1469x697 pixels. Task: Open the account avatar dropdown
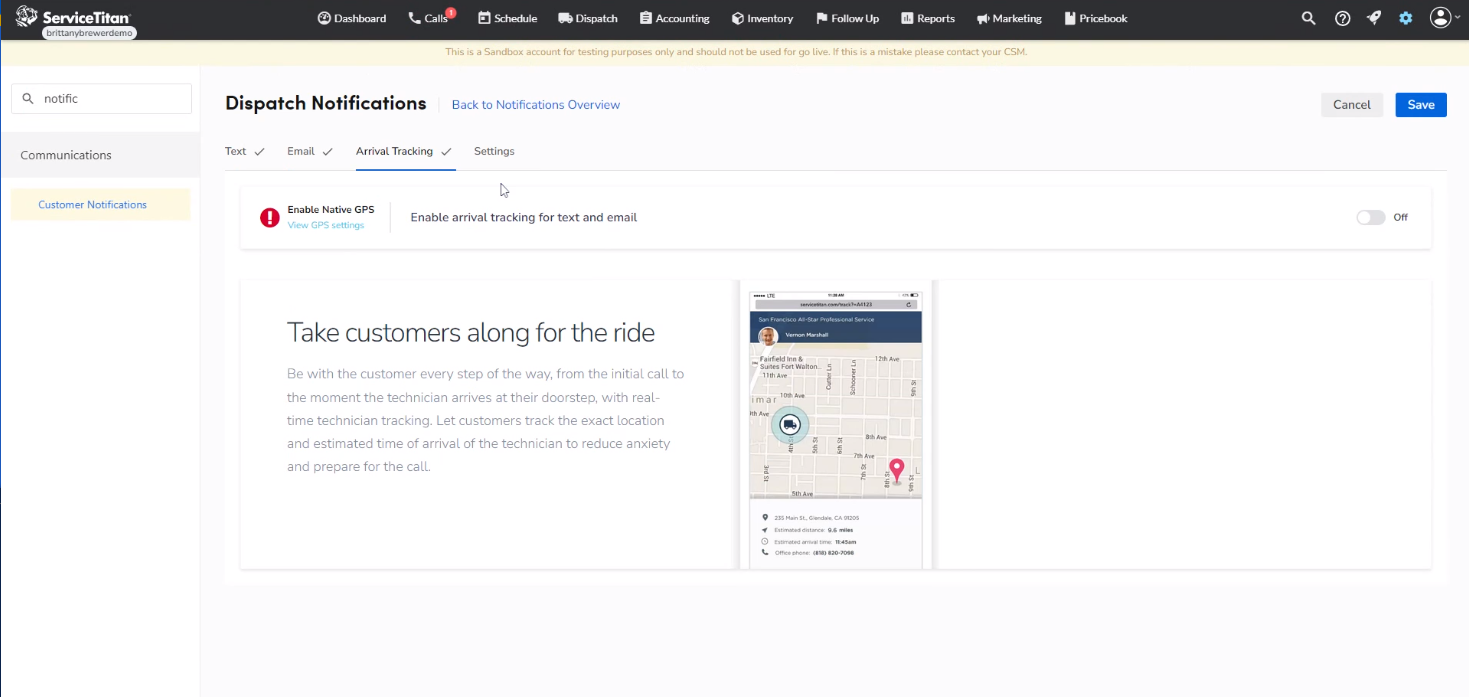[1440, 17]
